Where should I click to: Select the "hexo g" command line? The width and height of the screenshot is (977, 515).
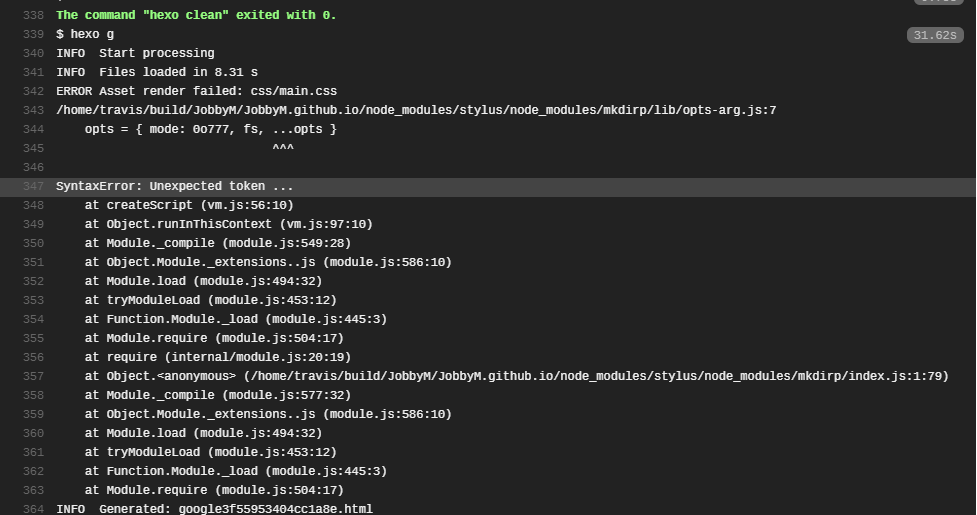pos(85,34)
